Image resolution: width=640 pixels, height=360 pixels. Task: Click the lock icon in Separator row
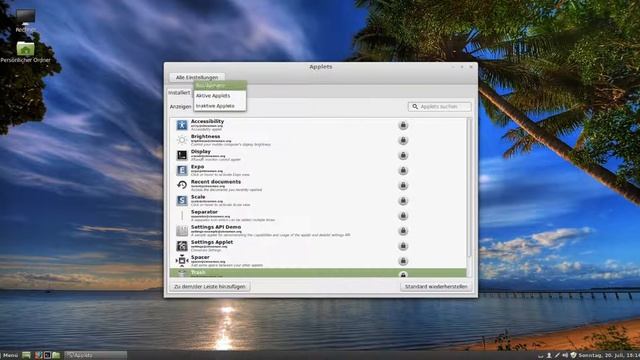(x=403, y=216)
